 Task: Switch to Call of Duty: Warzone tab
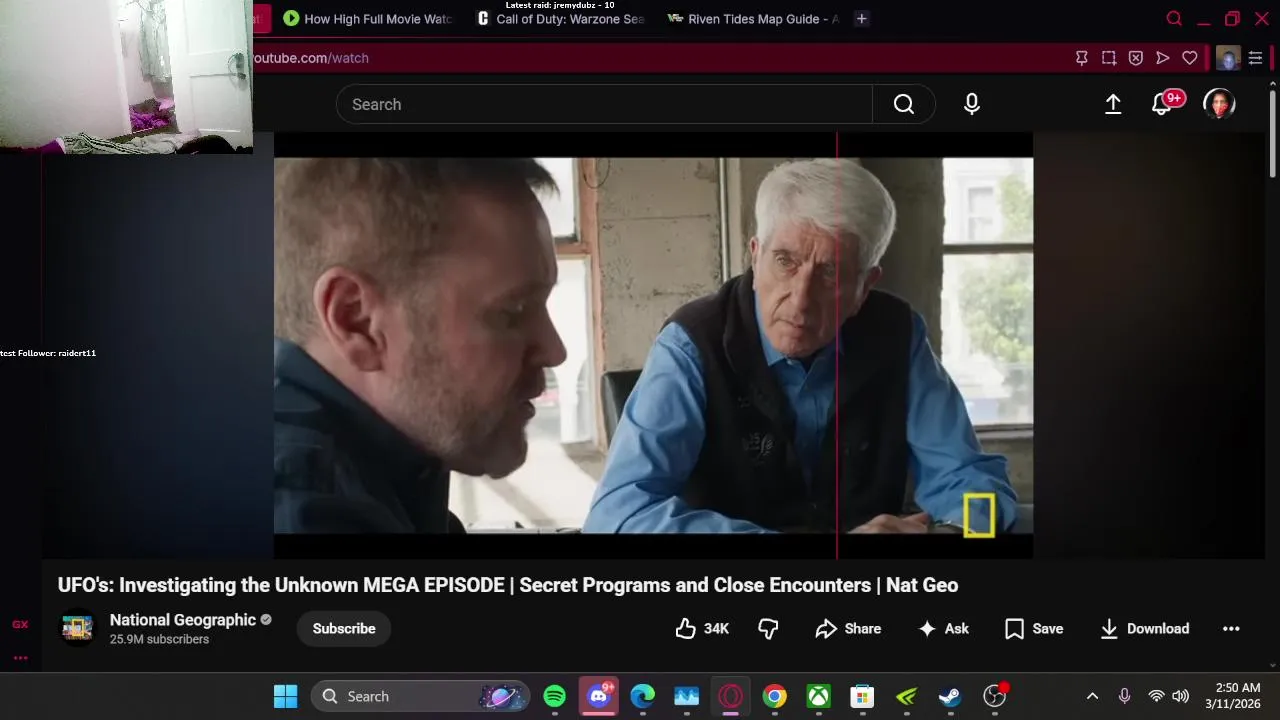(561, 19)
